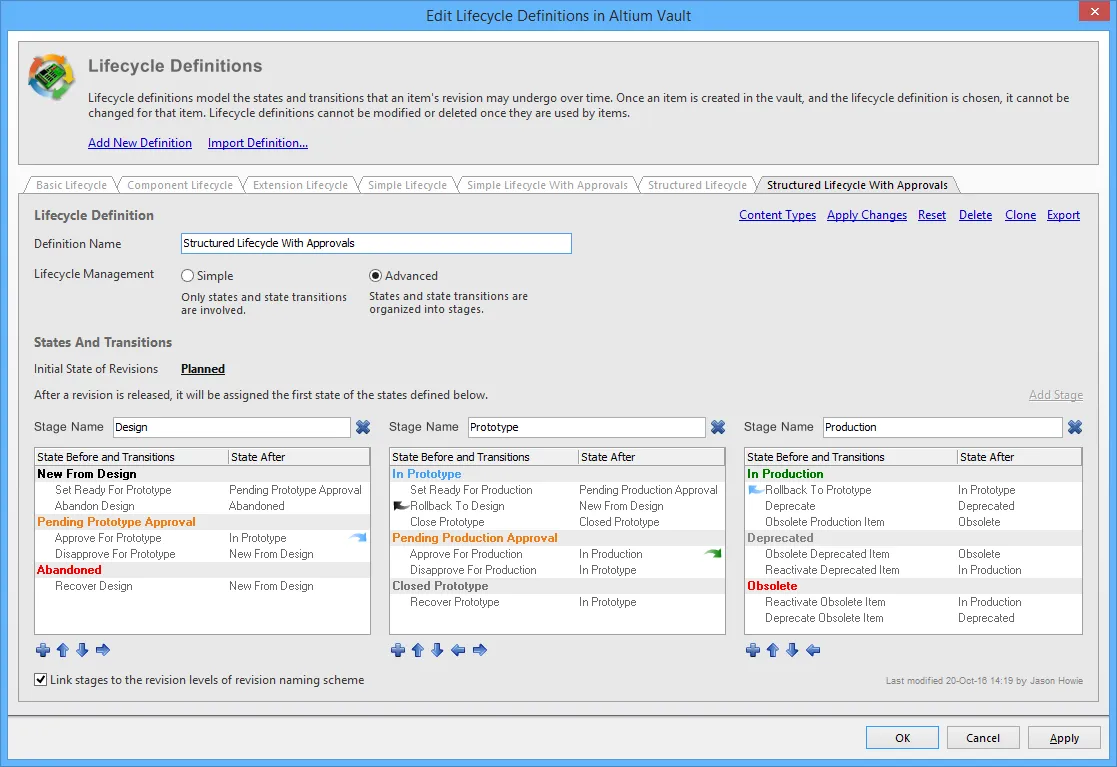The width and height of the screenshot is (1117, 767).
Task: Select the Reactivate Deprecated Item transition
Action: click(x=913, y=570)
